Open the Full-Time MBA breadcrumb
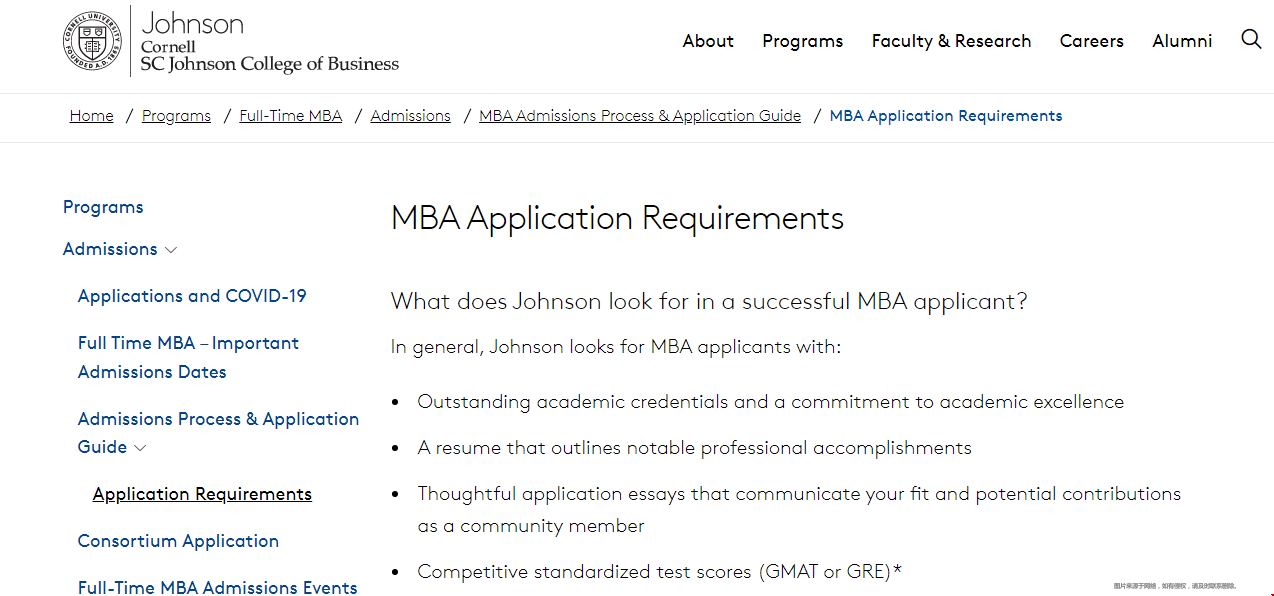The height and width of the screenshot is (596, 1274). click(290, 116)
